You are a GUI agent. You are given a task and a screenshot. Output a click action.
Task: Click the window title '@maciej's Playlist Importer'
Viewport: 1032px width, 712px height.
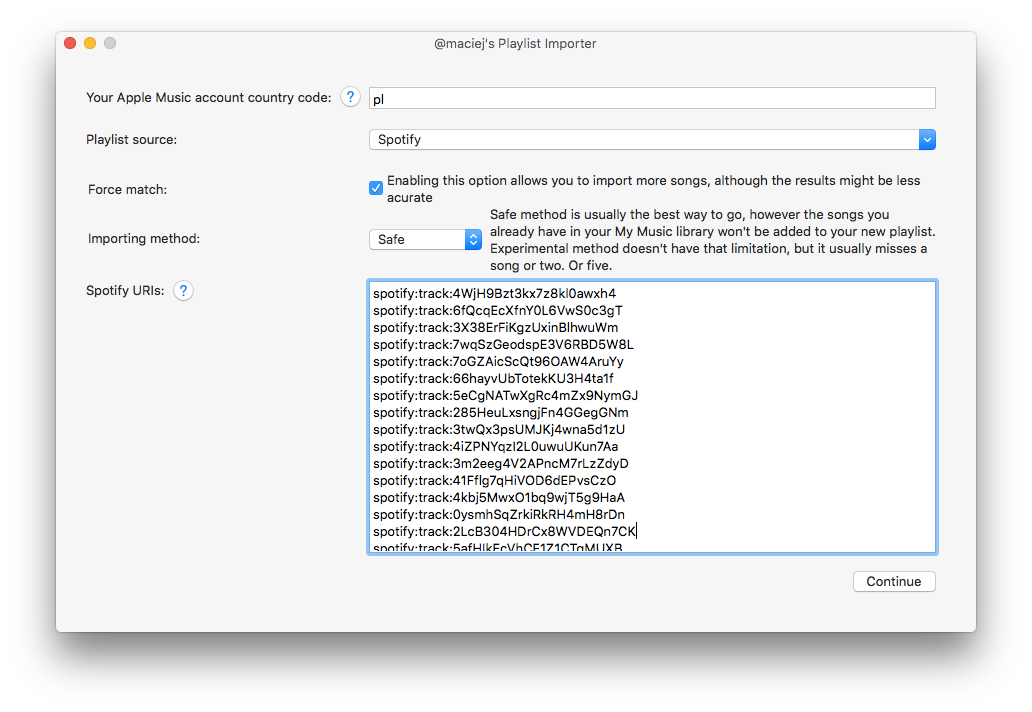515,43
